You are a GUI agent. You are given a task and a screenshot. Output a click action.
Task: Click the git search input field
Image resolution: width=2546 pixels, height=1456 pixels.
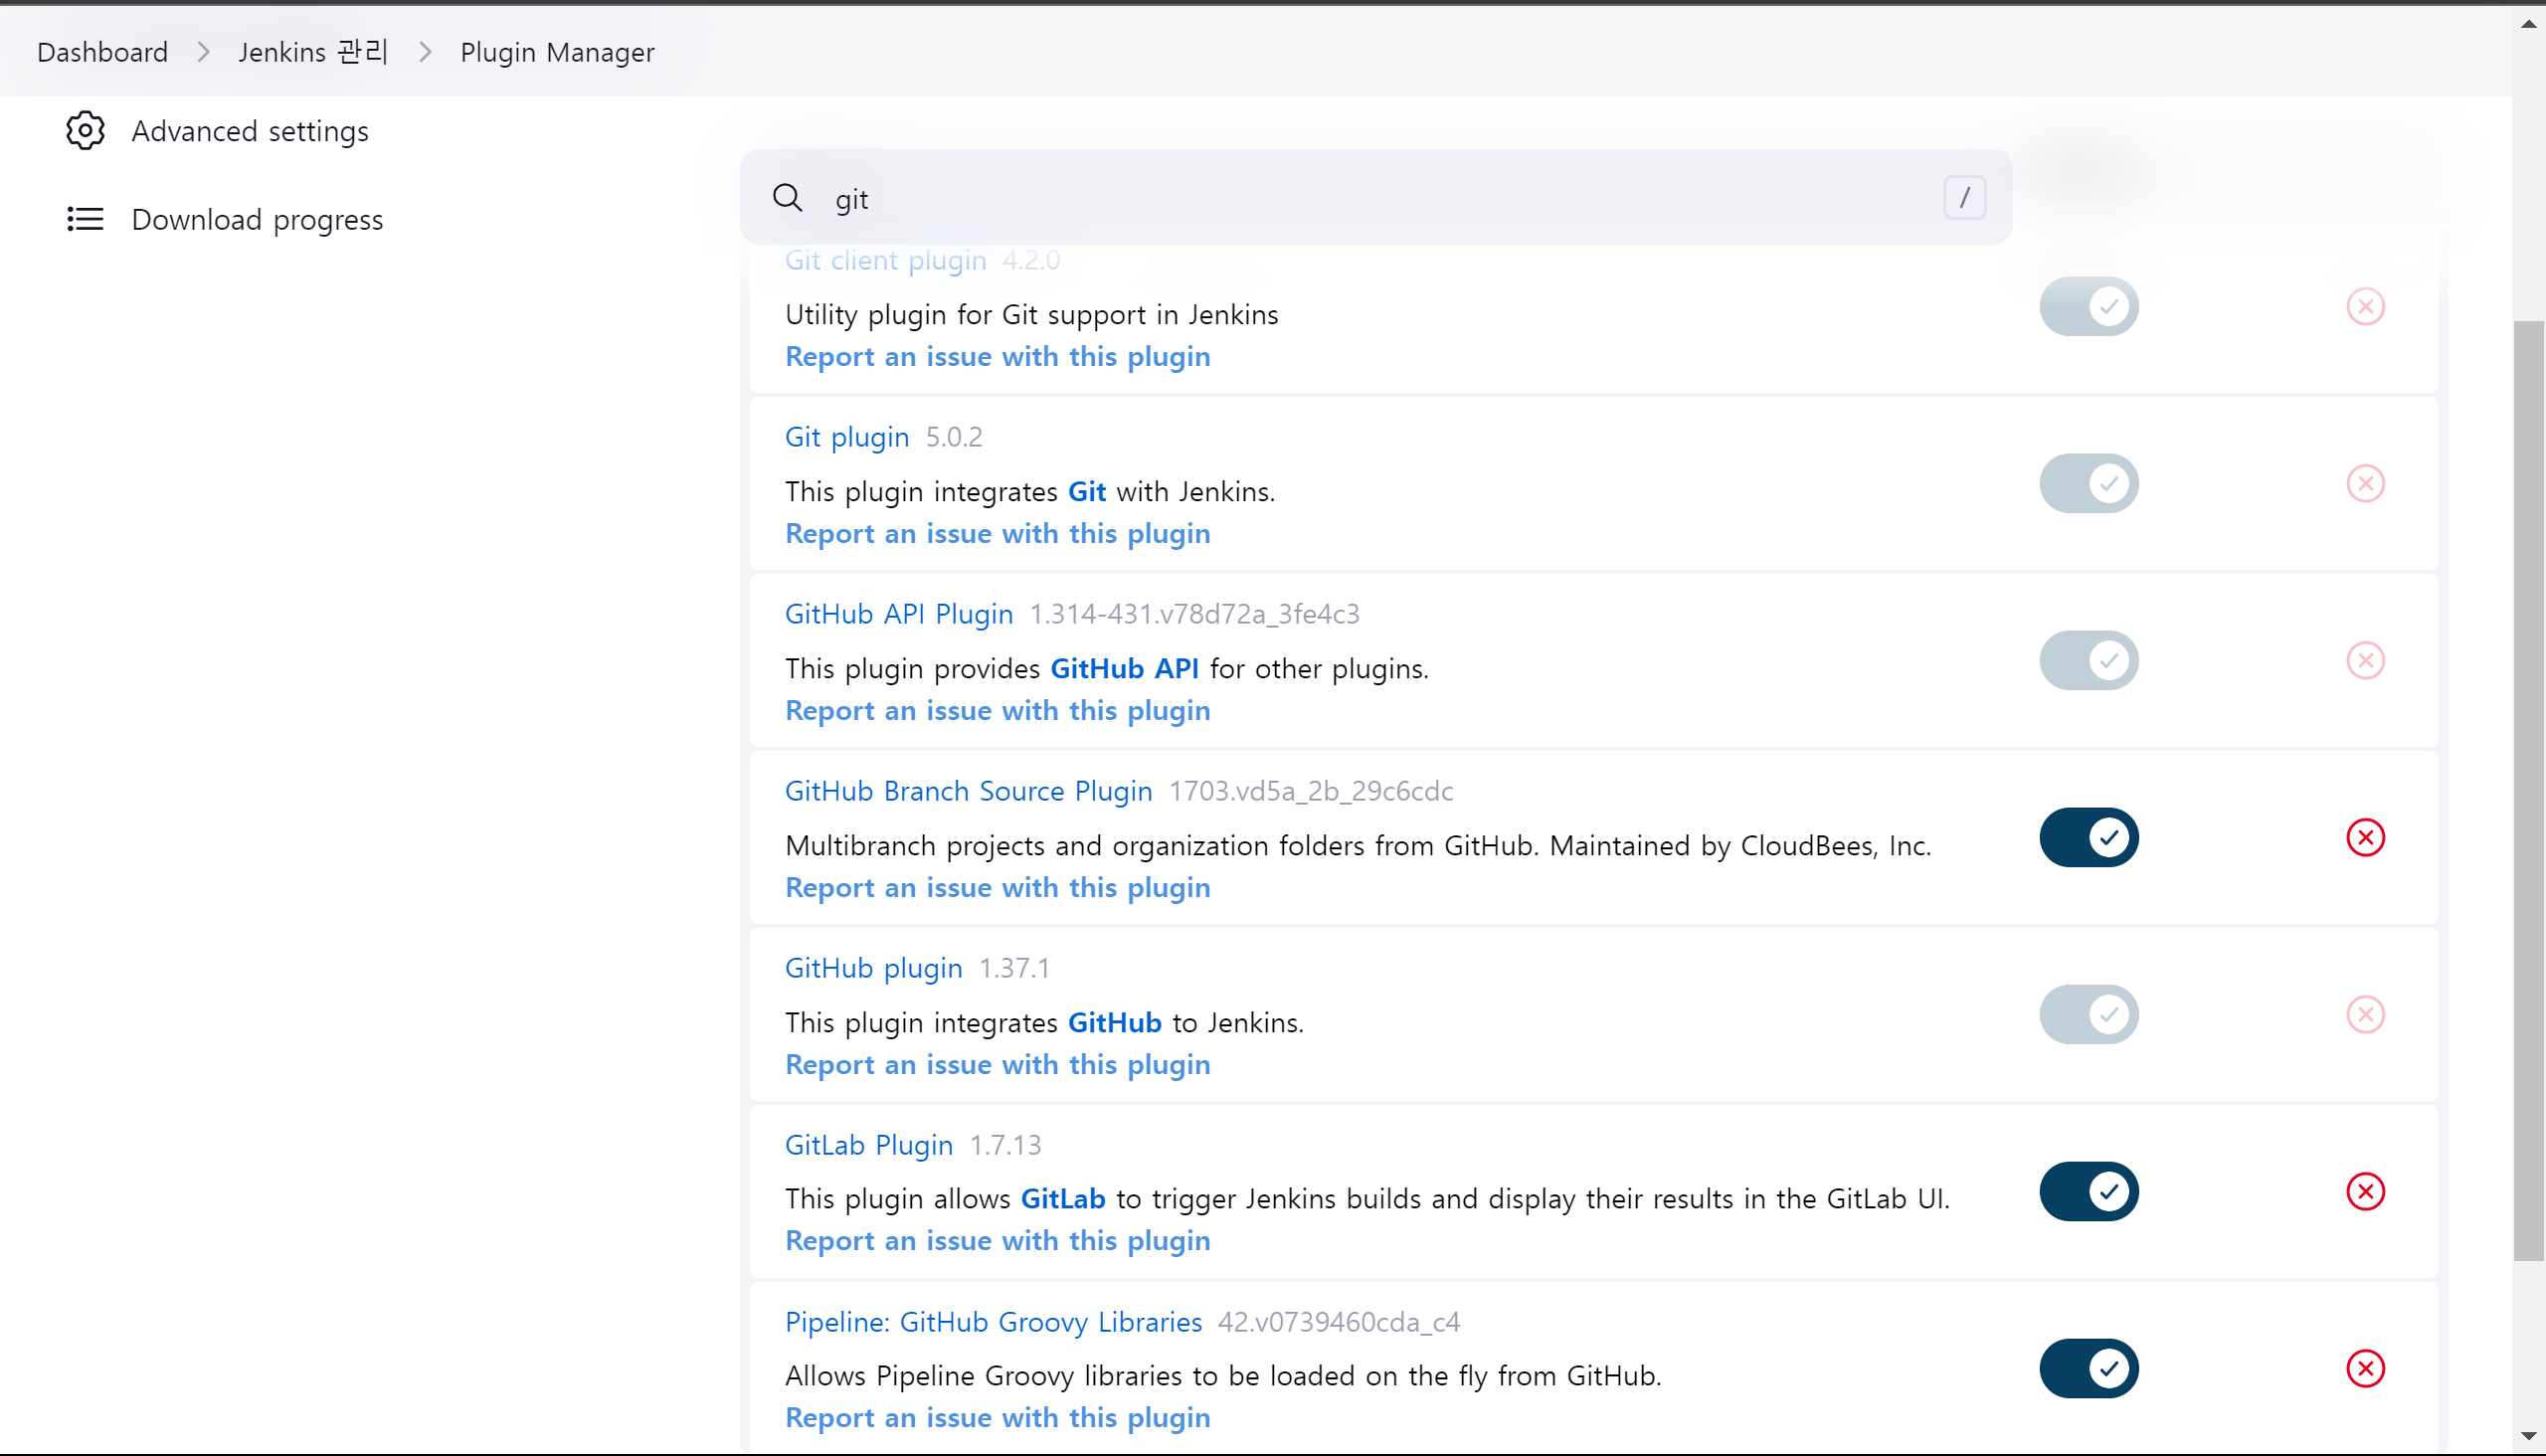[x=1380, y=198]
